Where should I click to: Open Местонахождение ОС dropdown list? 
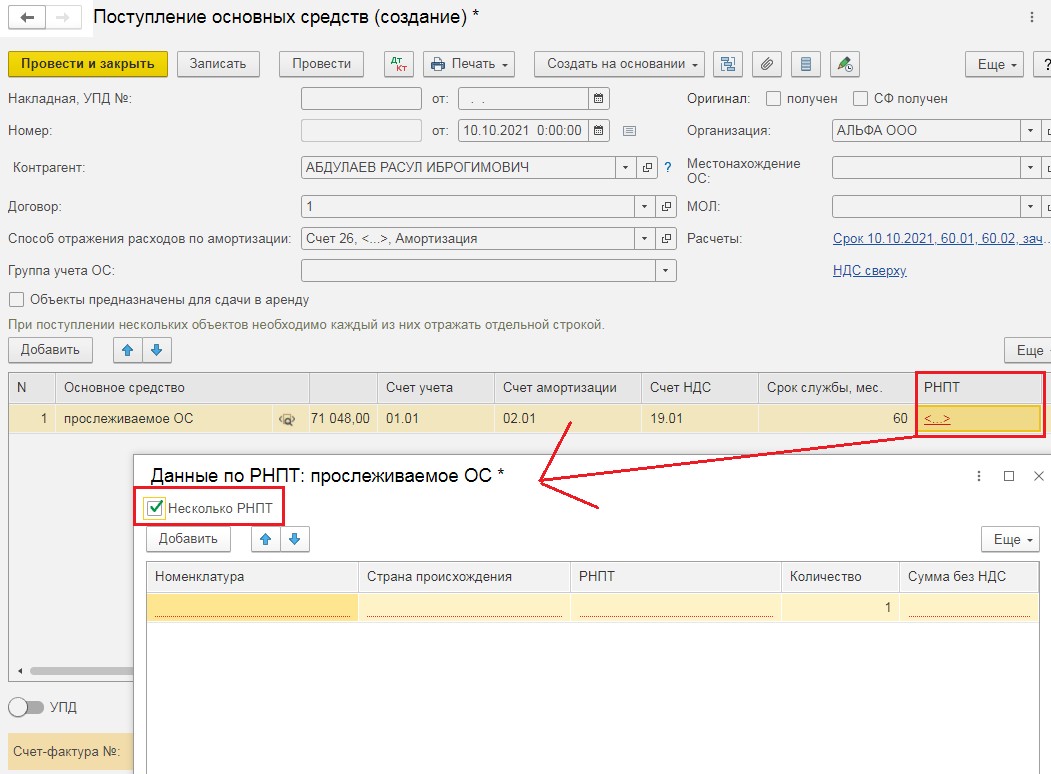[x=1030, y=168]
